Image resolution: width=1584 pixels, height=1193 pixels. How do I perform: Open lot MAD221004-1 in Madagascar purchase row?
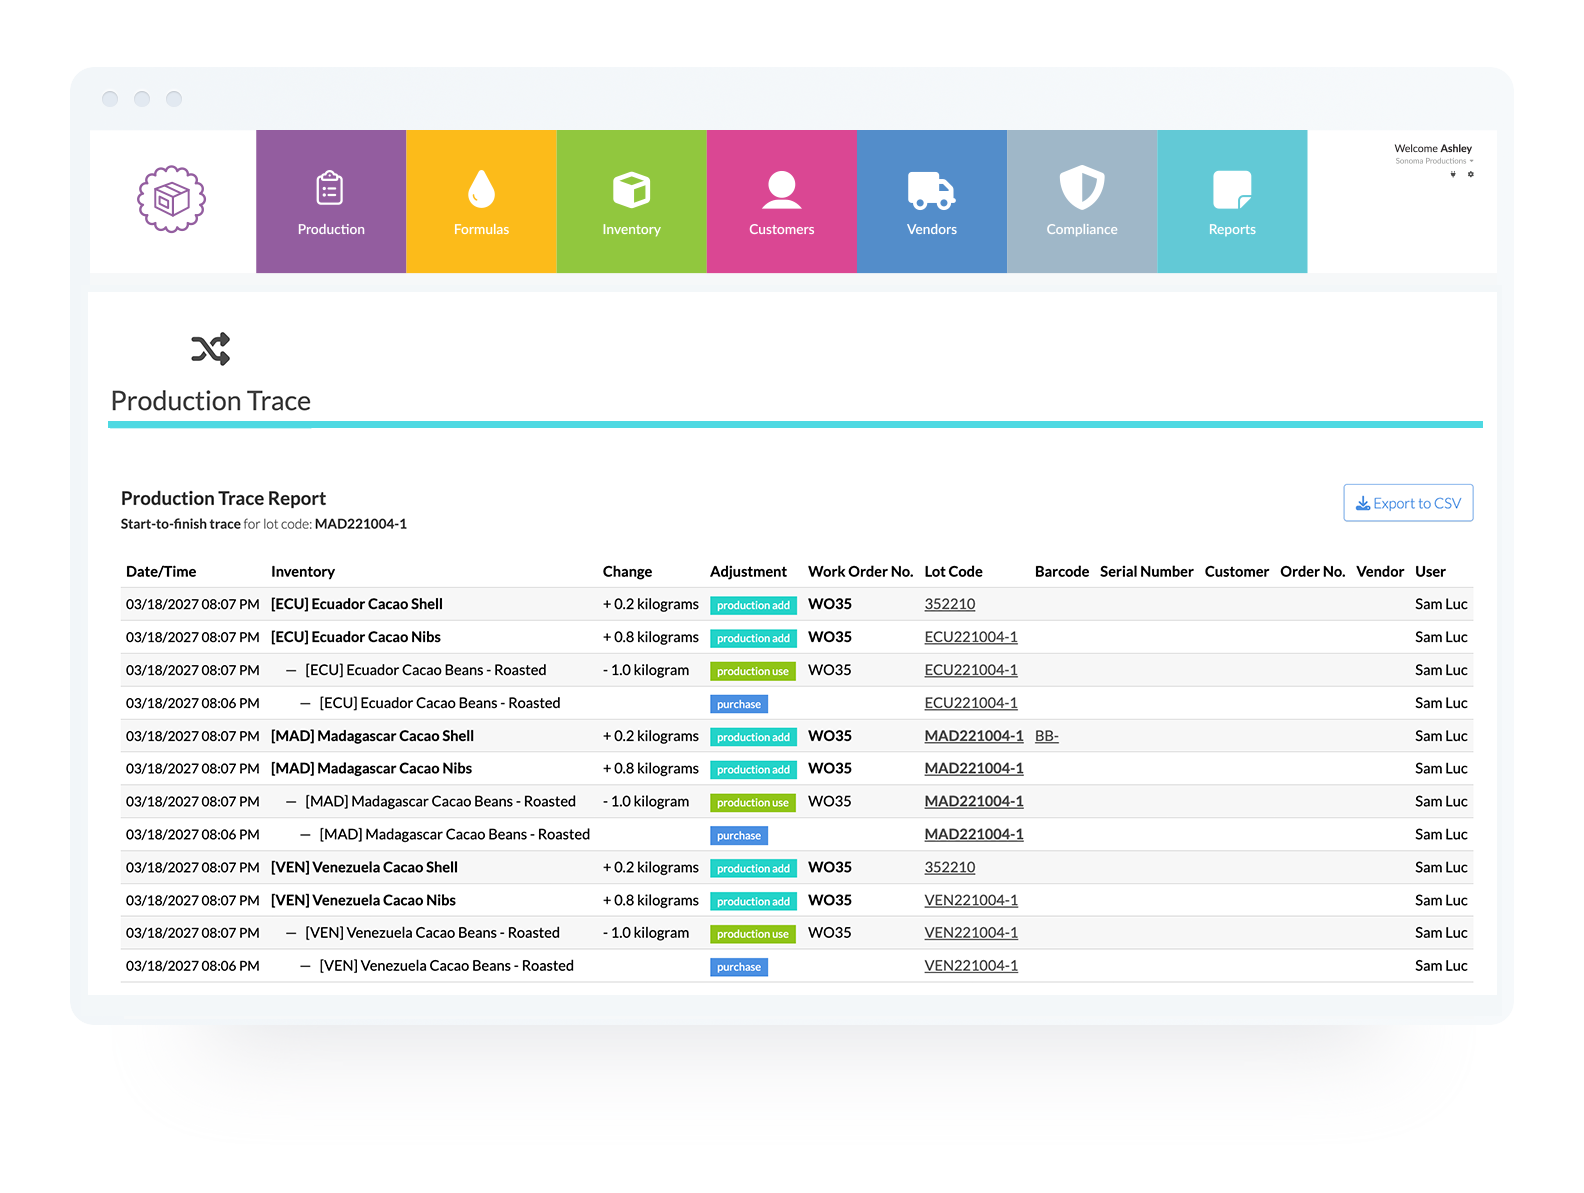pyautogui.click(x=974, y=834)
